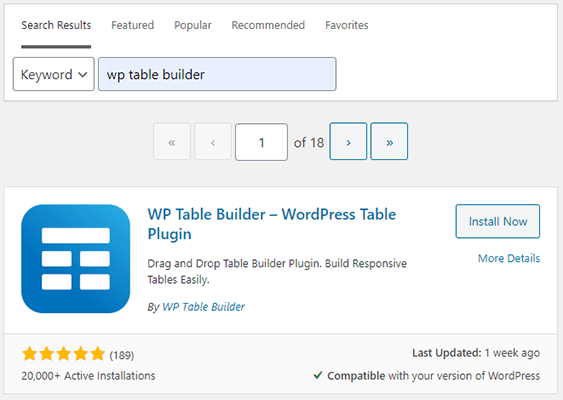The height and width of the screenshot is (400, 563).
Task: Click the plugin description text
Action: pyautogui.click(x=277, y=271)
